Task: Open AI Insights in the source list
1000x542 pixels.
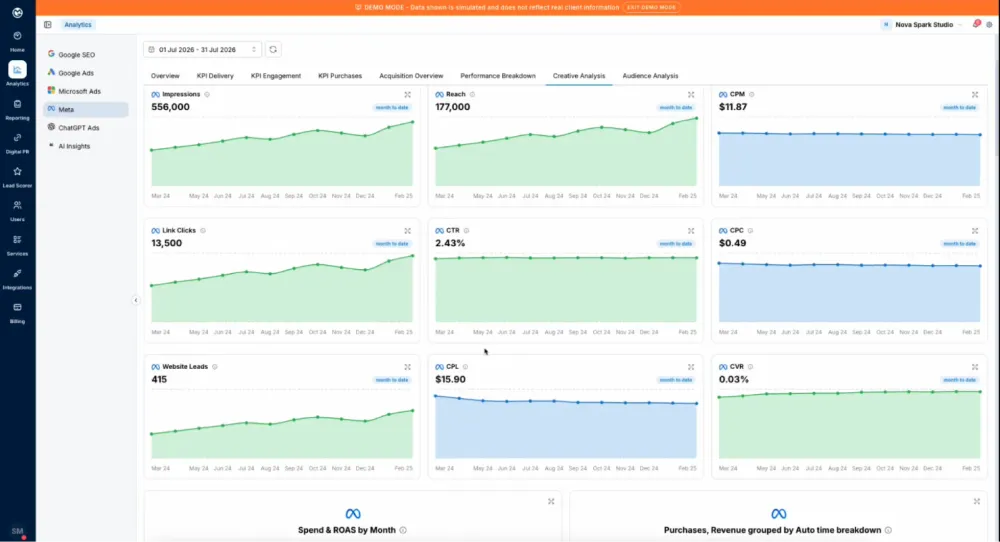Action: click(85, 146)
